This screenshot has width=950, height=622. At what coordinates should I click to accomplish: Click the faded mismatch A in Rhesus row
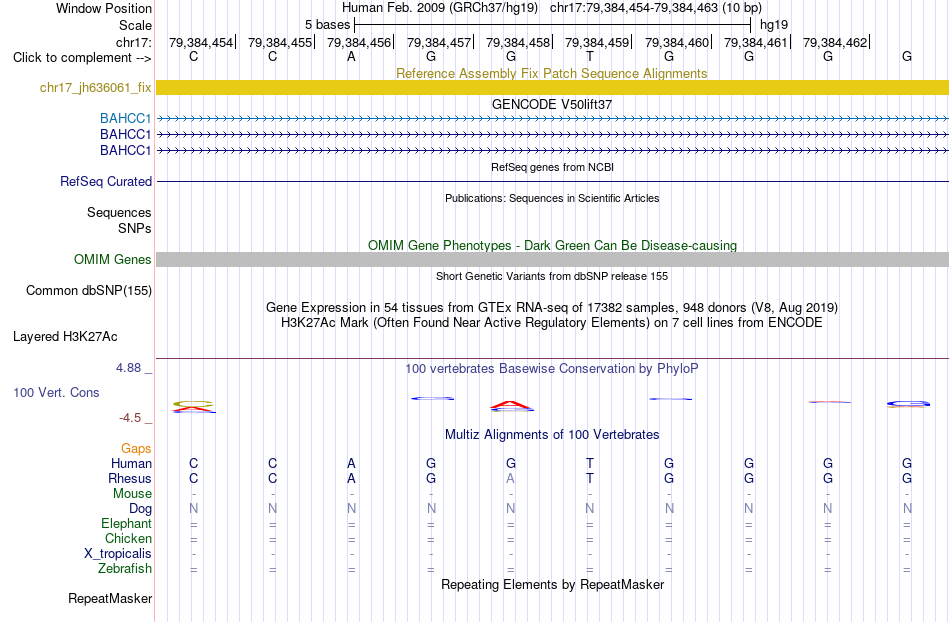511,478
